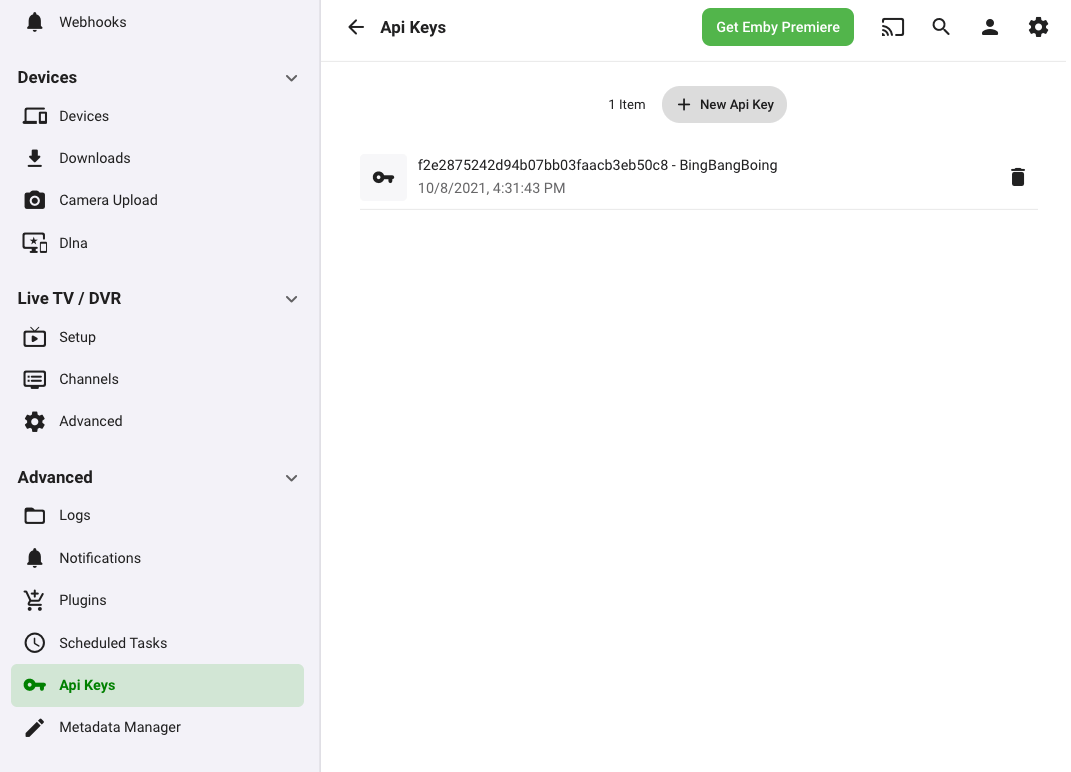Viewport: 1071px width, 772px height.
Task: Click the key icon of the API key entry
Action: 383,177
